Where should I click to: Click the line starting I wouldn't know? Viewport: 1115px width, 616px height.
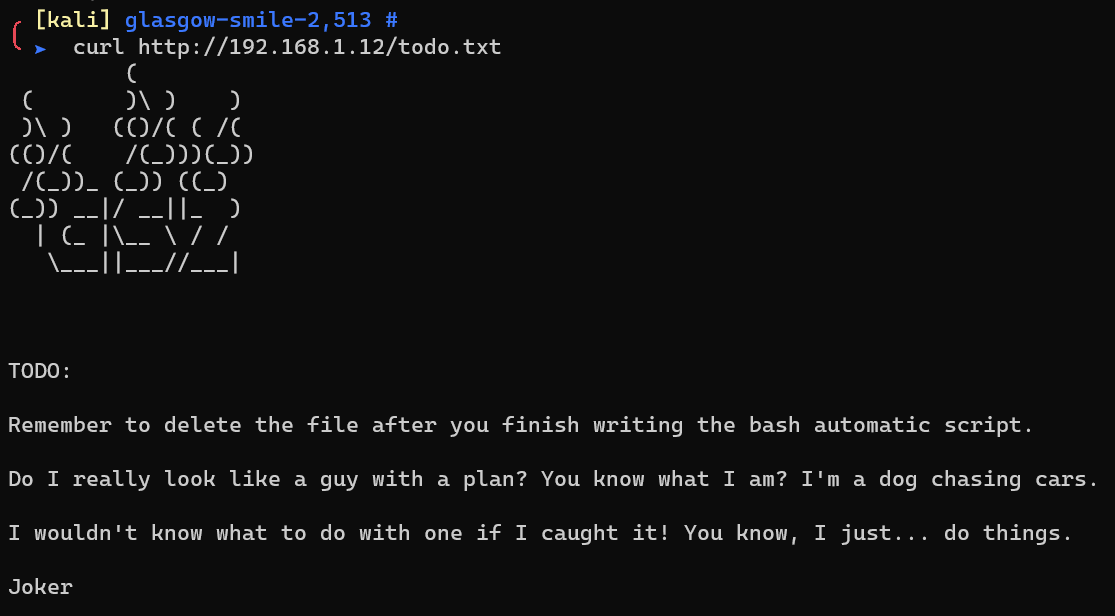540,533
